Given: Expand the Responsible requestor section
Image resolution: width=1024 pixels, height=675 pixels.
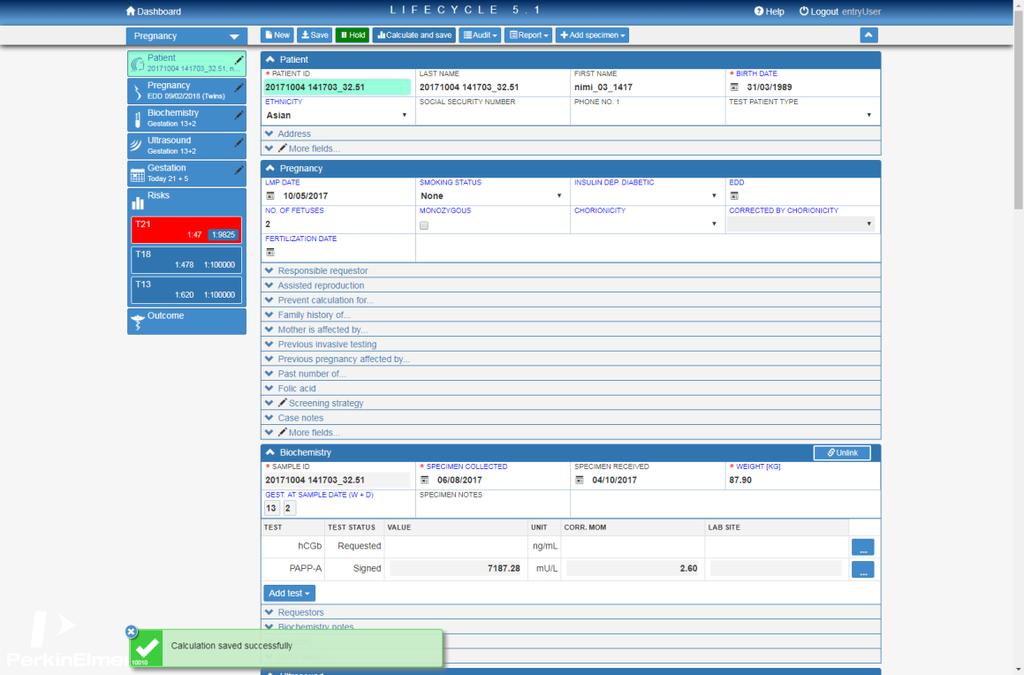Looking at the screenshot, I should [570, 271].
